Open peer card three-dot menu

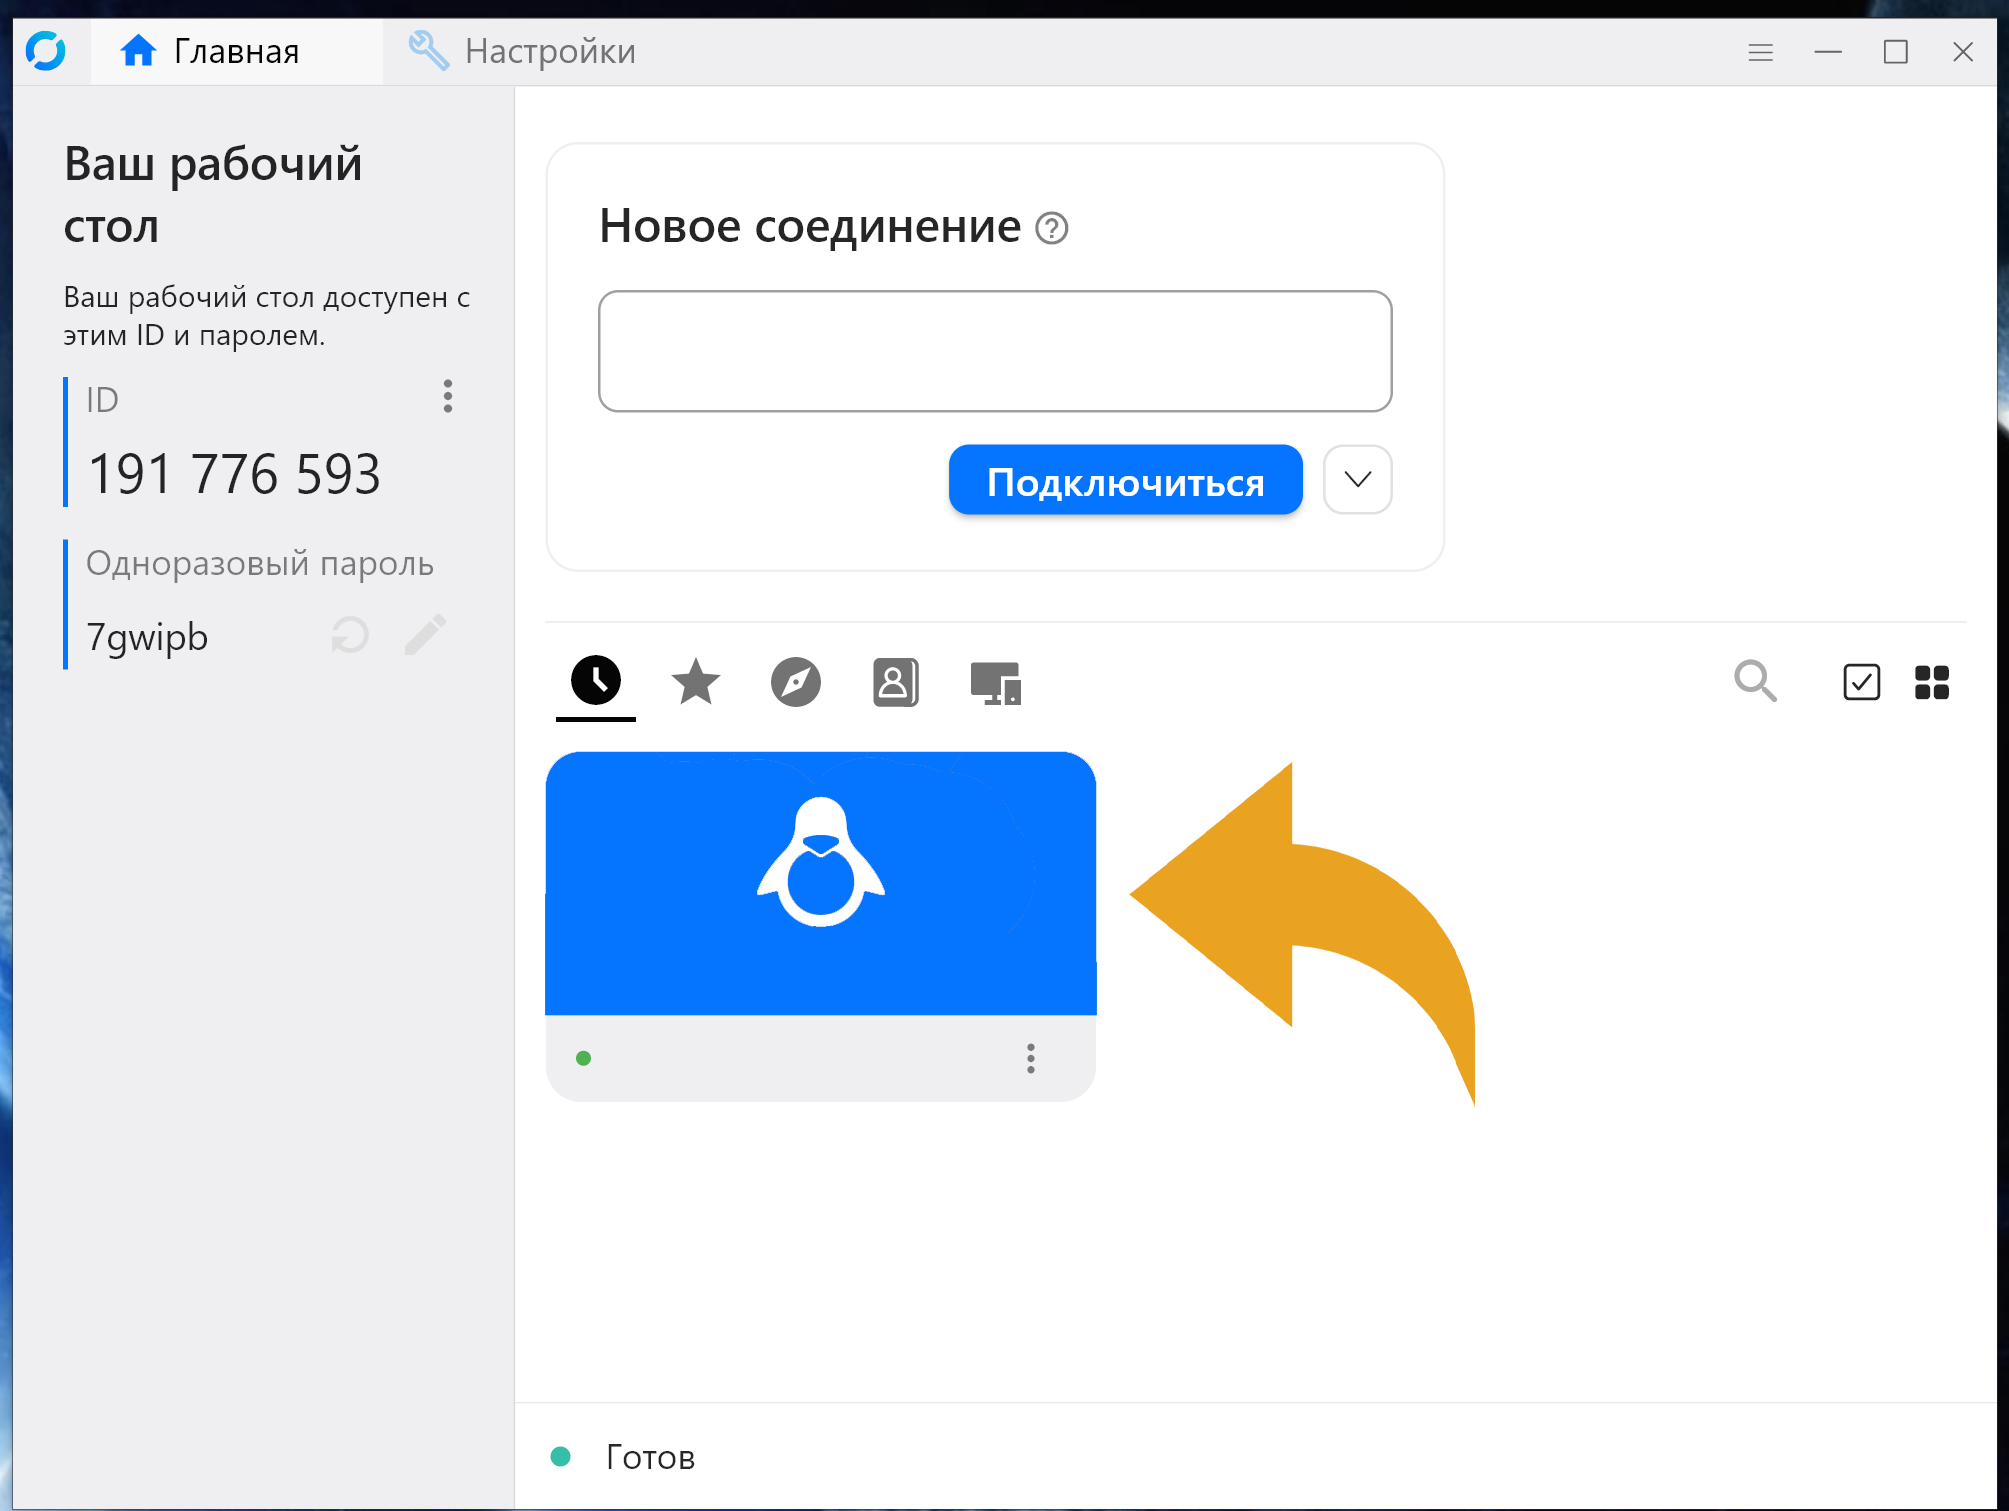coord(1031,1058)
